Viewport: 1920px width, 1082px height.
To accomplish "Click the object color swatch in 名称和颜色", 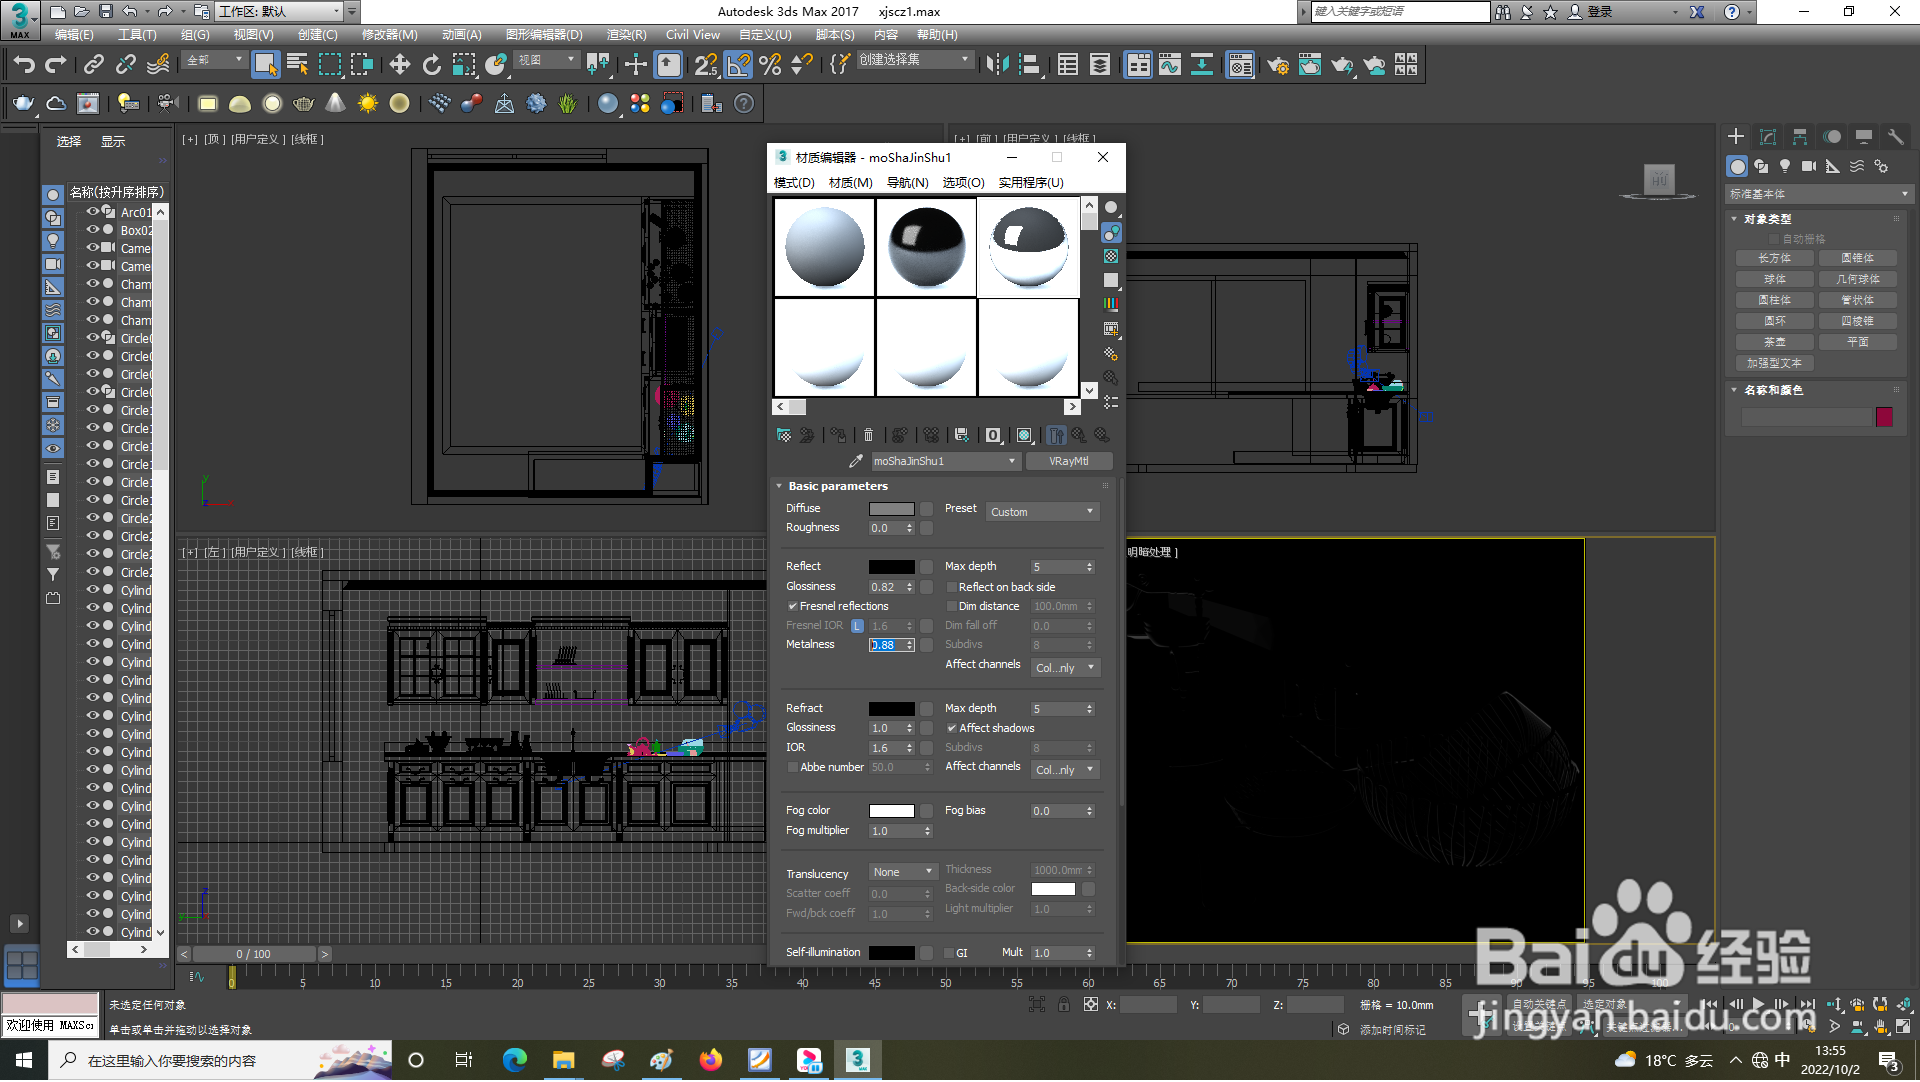I will click(x=1884, y=418).
